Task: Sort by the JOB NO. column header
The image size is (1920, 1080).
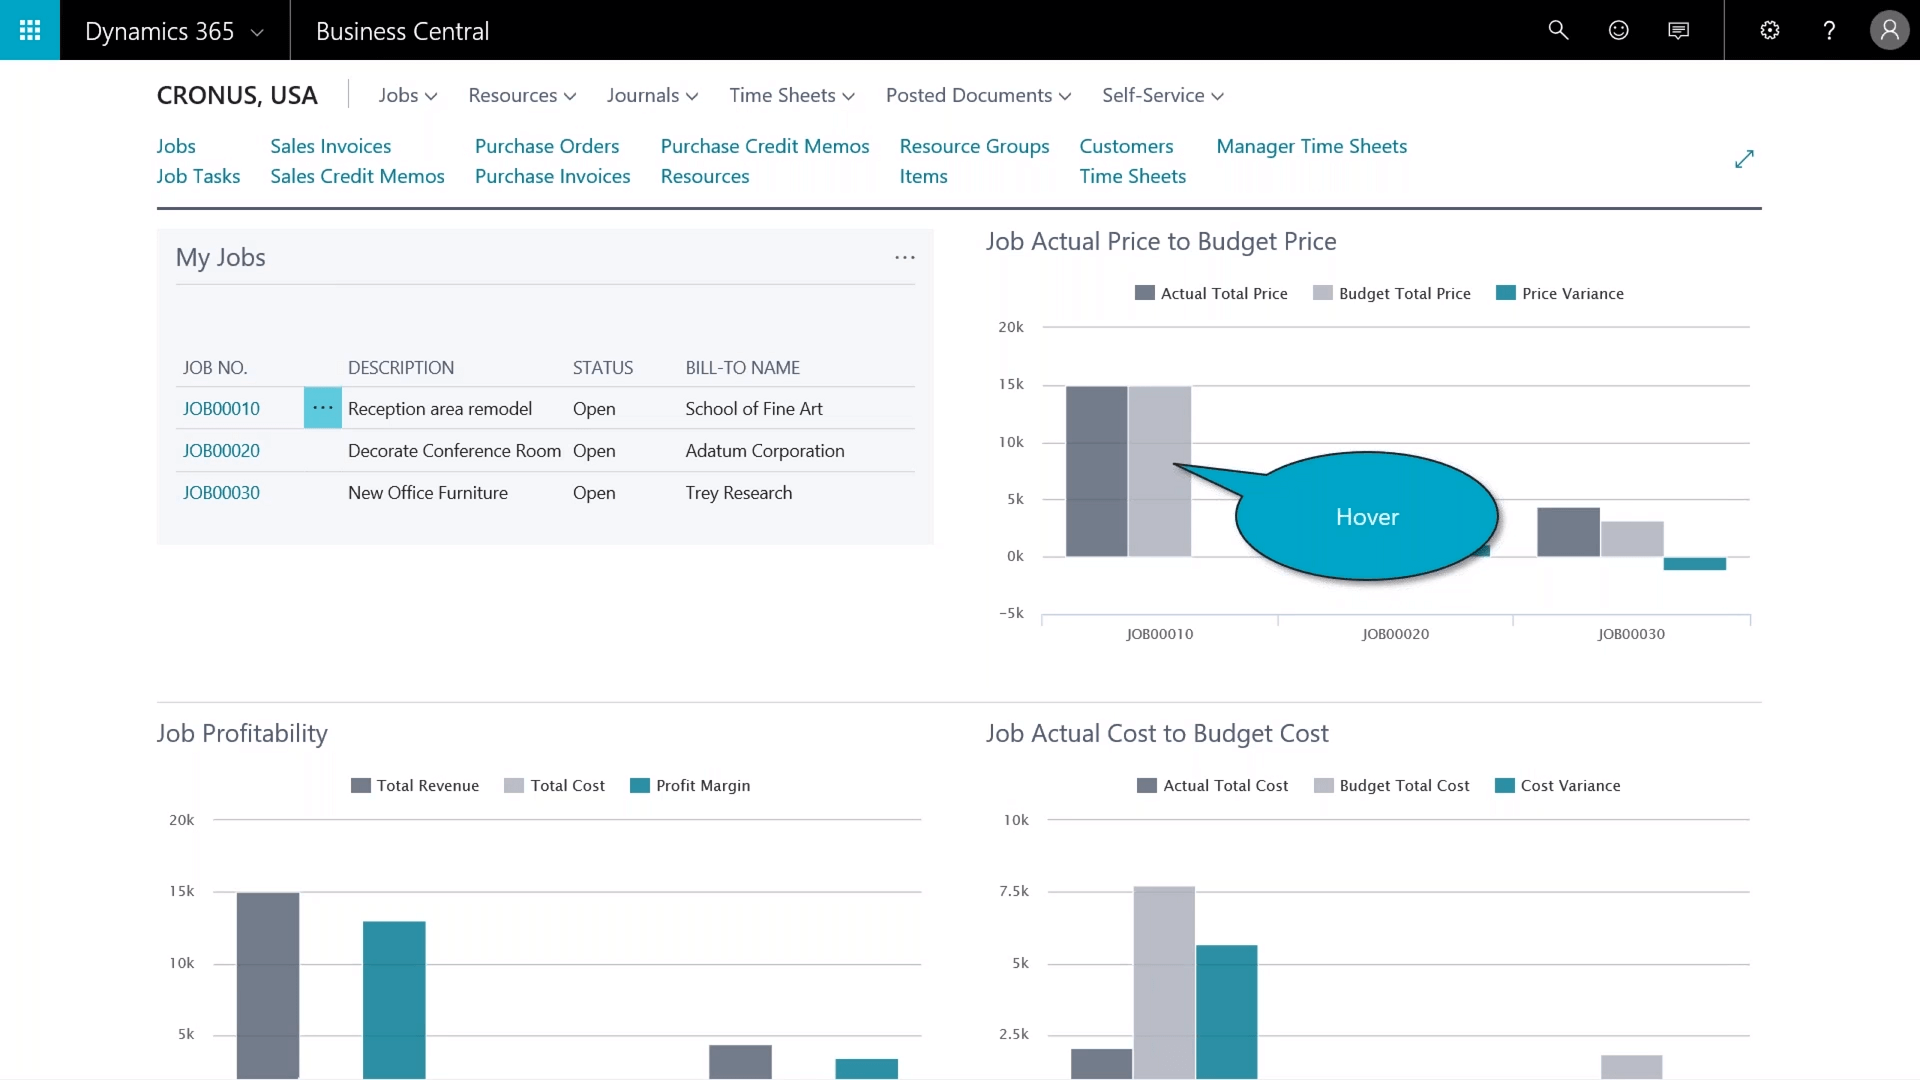Action: pos(215,367)
